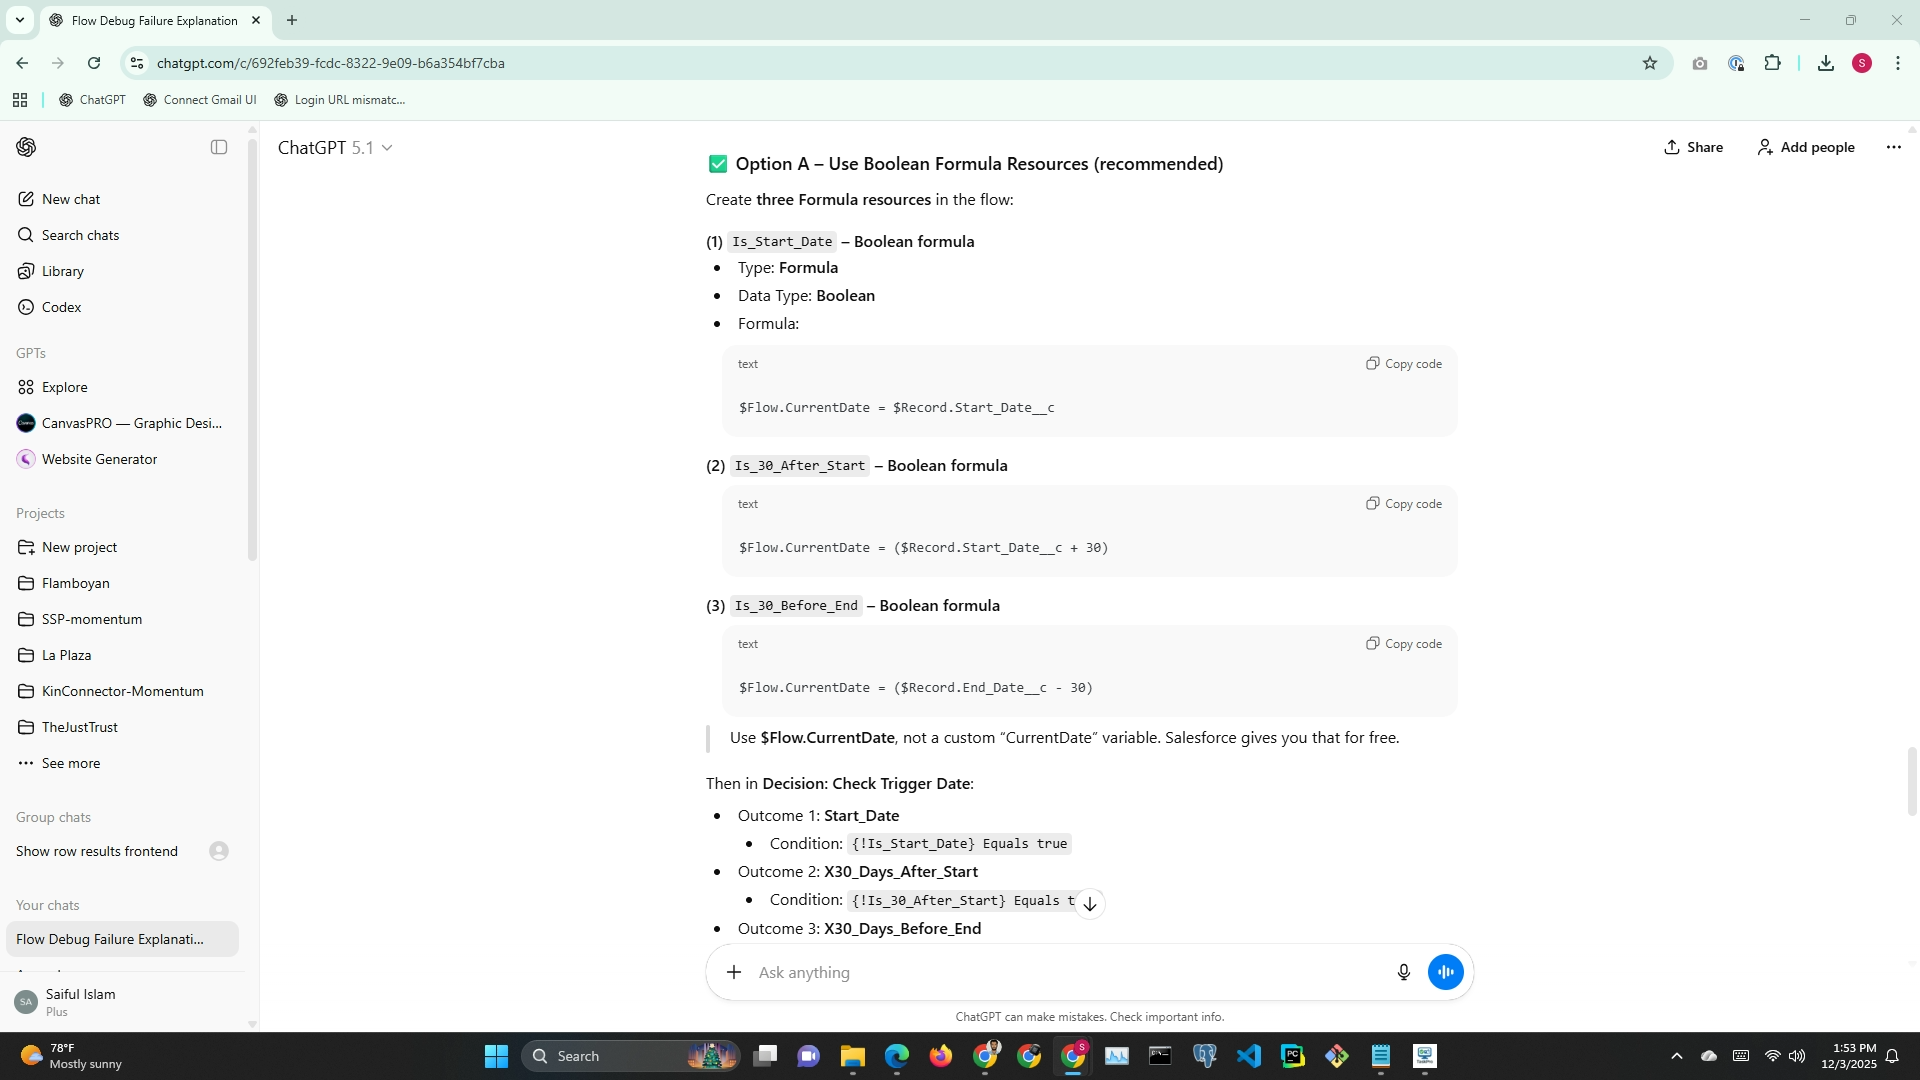Click the microphone dictation icon
Viewport: 1920px width, 1080px height.
(1403, 972)
